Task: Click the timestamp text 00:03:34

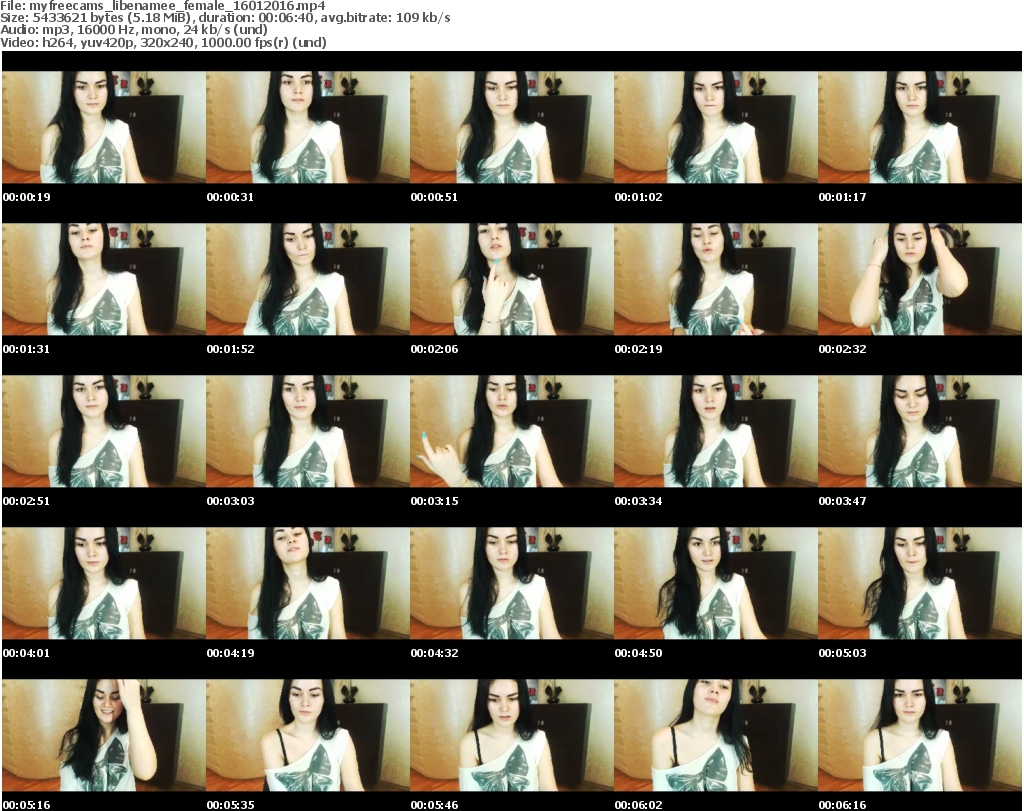Action: (x=638, y=501)
